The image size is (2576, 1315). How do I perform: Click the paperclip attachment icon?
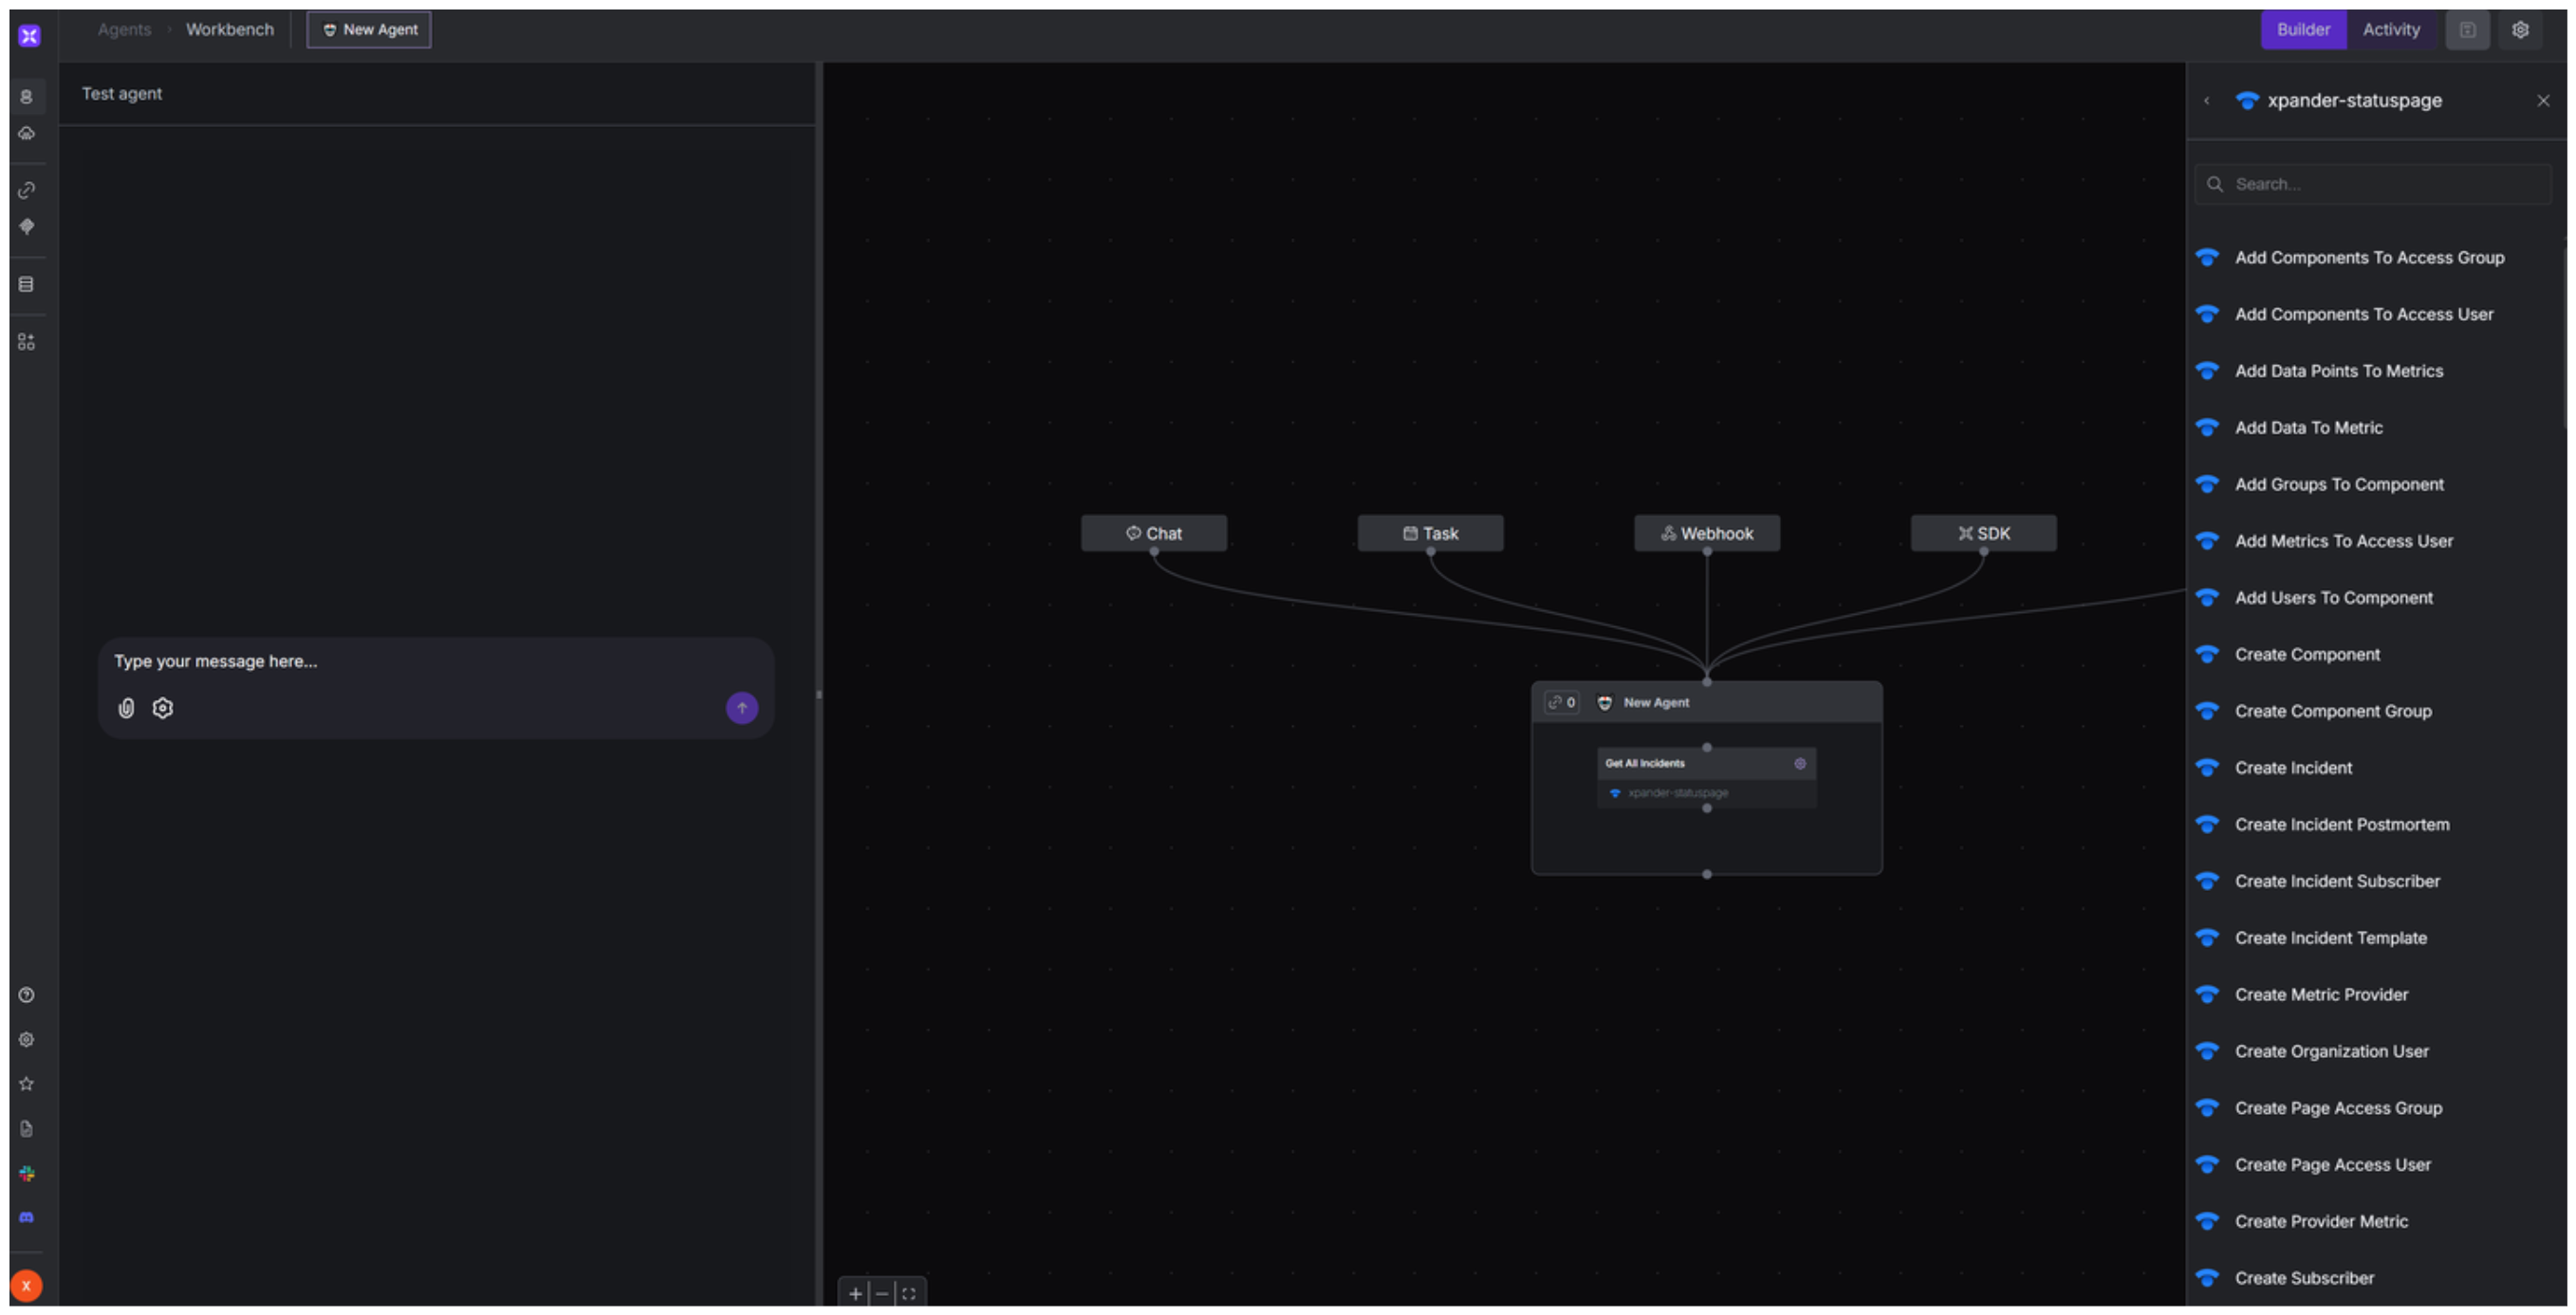coord(126,708)
